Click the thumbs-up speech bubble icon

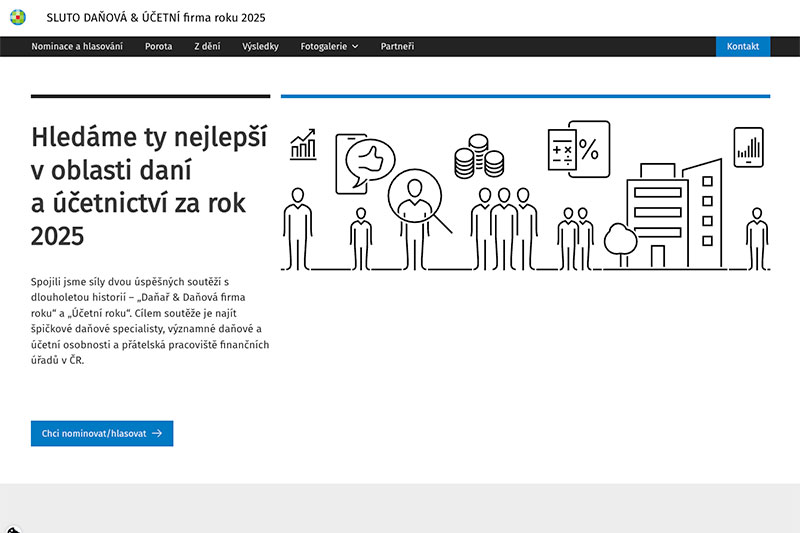pos(365,160)
